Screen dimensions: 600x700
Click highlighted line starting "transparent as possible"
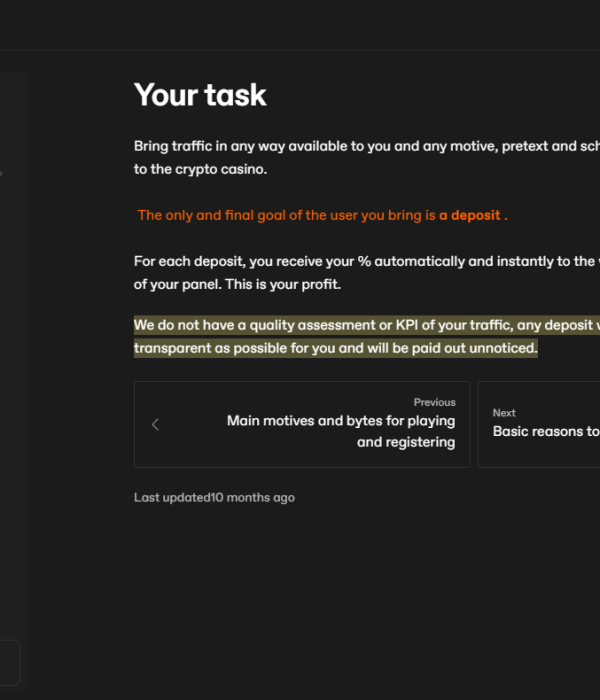tap(335, 348)
